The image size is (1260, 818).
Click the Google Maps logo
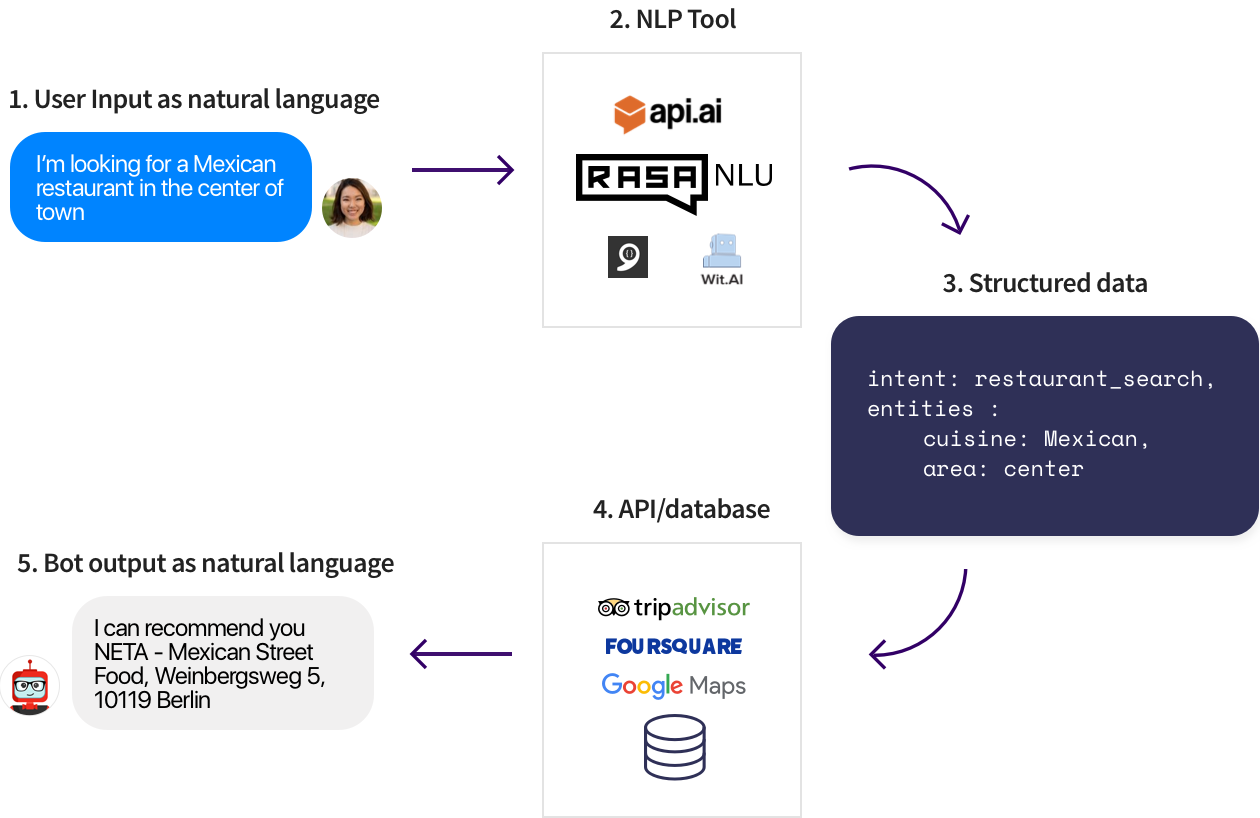pyautogui.click(x=673, y=686)
